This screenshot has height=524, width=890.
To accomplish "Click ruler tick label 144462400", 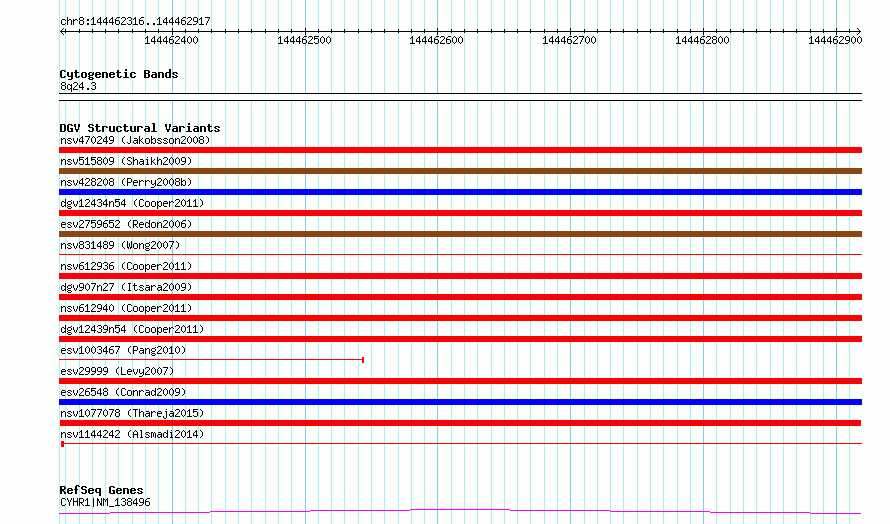I will point(171,40).
